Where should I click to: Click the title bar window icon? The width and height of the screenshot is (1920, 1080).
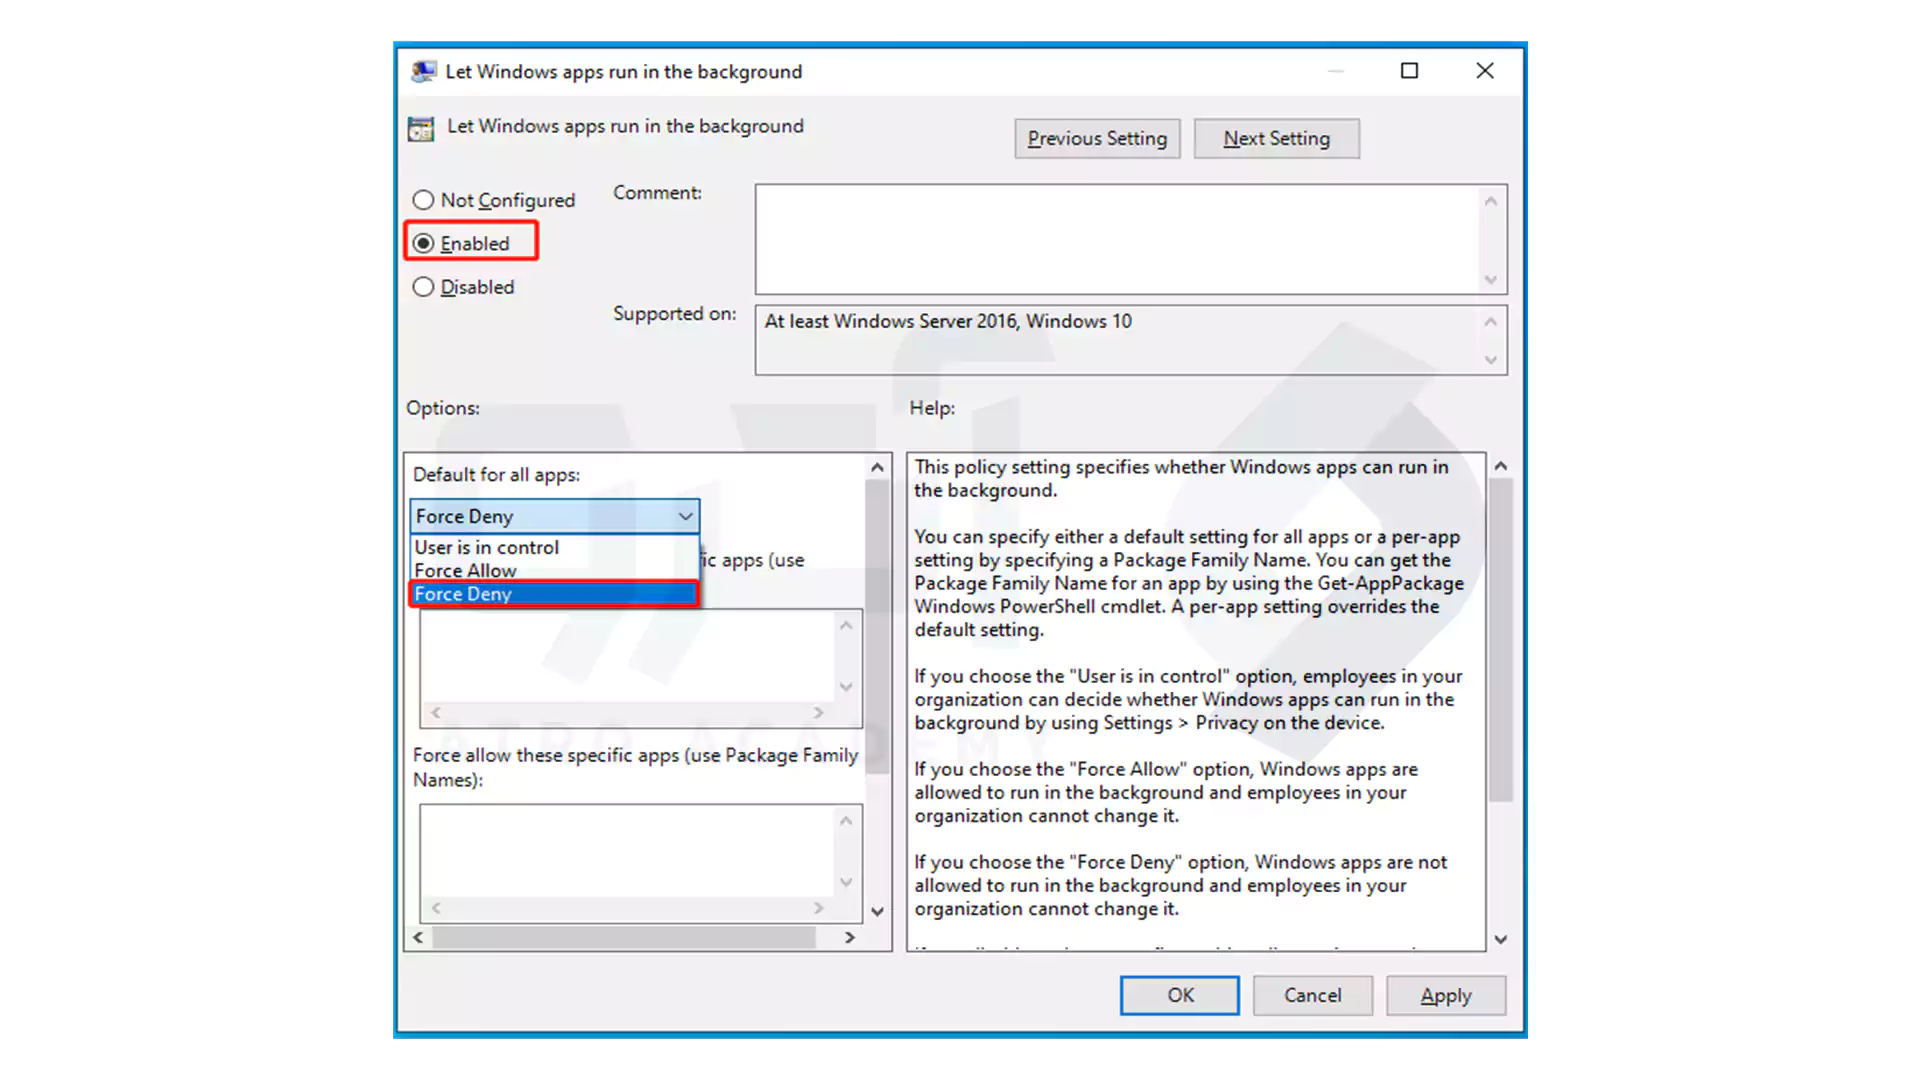(x=424, y=71)
